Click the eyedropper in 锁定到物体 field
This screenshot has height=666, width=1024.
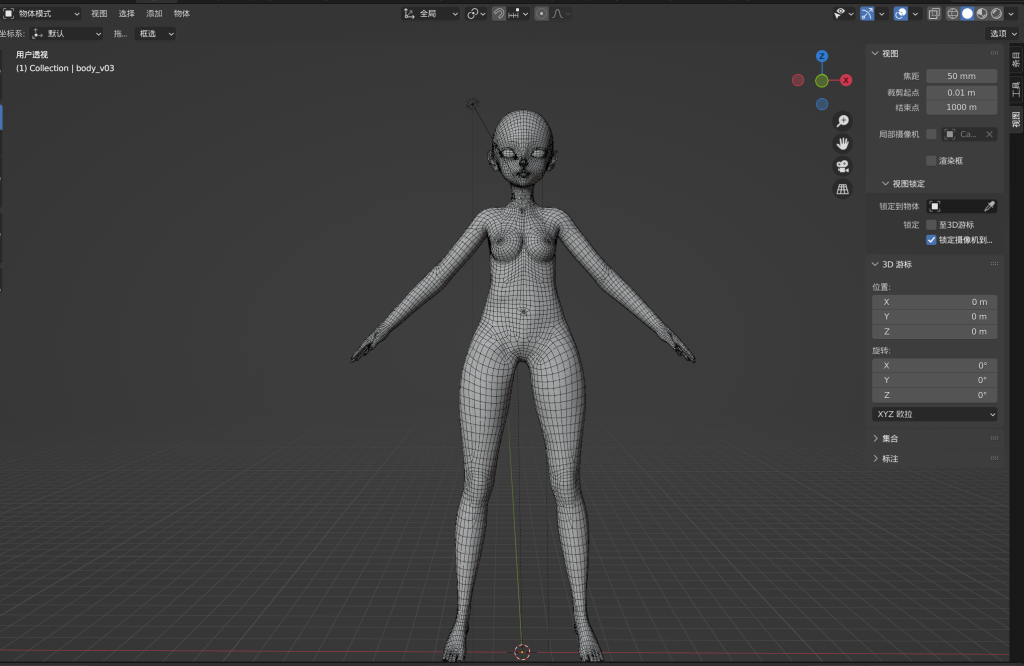pyautogui.click(x=990, y=206)
